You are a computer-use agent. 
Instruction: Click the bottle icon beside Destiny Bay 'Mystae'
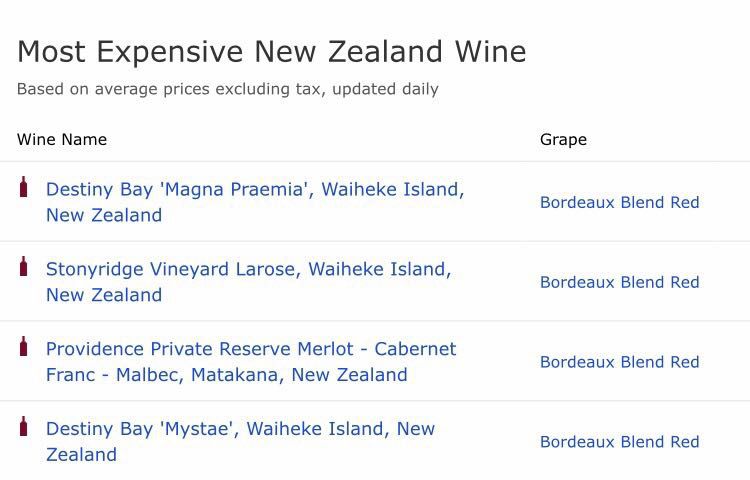(24, 427)
